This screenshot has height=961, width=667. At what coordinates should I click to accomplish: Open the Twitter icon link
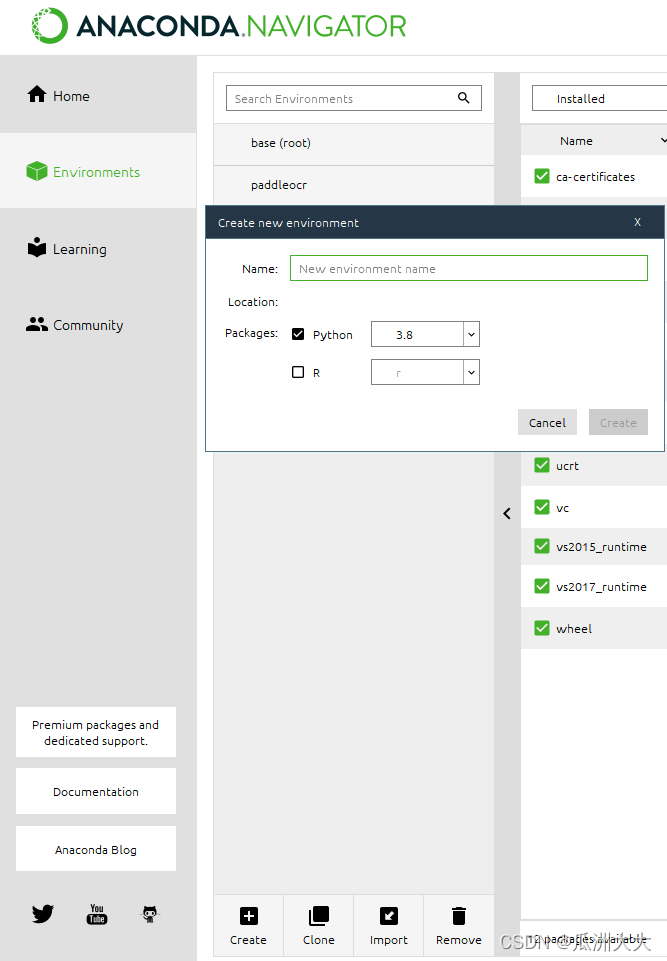coord(43,914)
